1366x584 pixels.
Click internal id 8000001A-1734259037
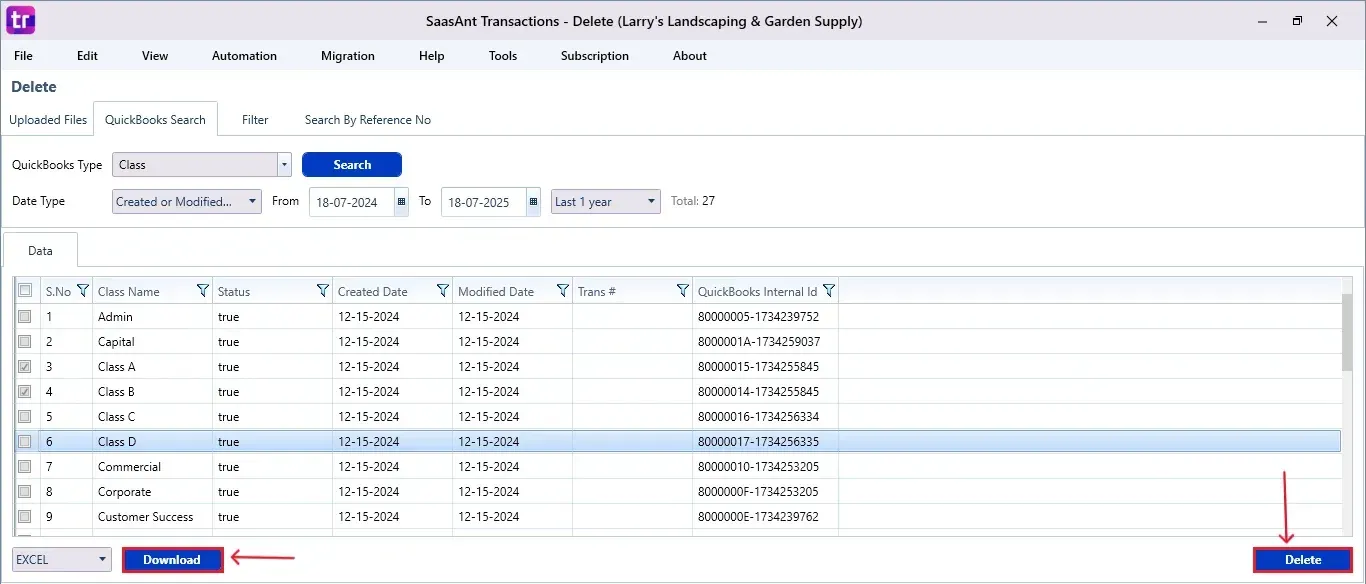coord(758,342)
